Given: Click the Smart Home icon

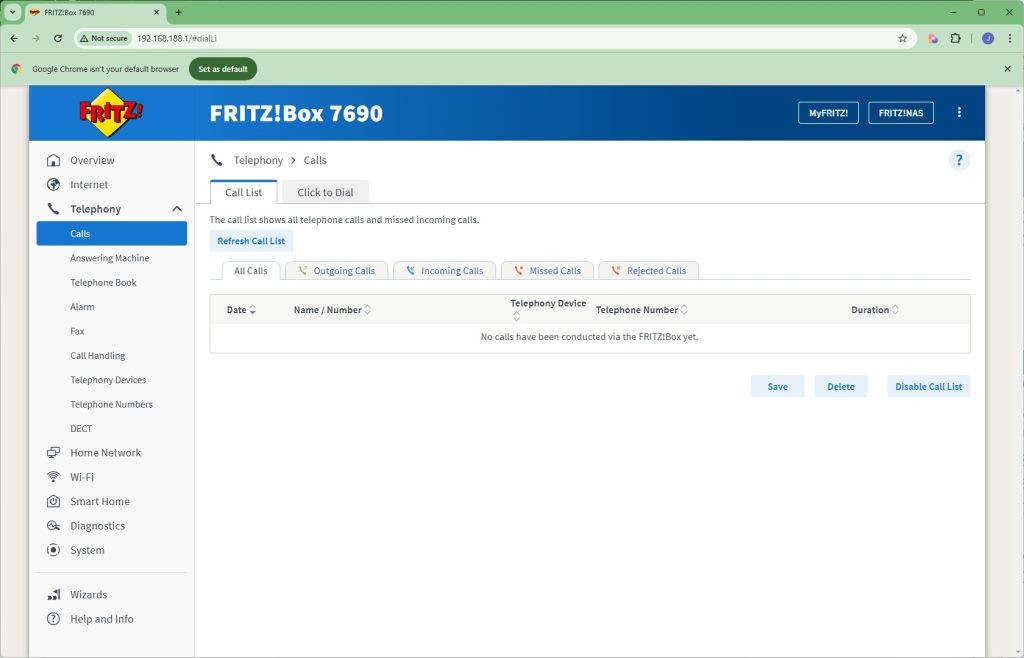Looking at the screenshot, I should [x=54, y=501].
